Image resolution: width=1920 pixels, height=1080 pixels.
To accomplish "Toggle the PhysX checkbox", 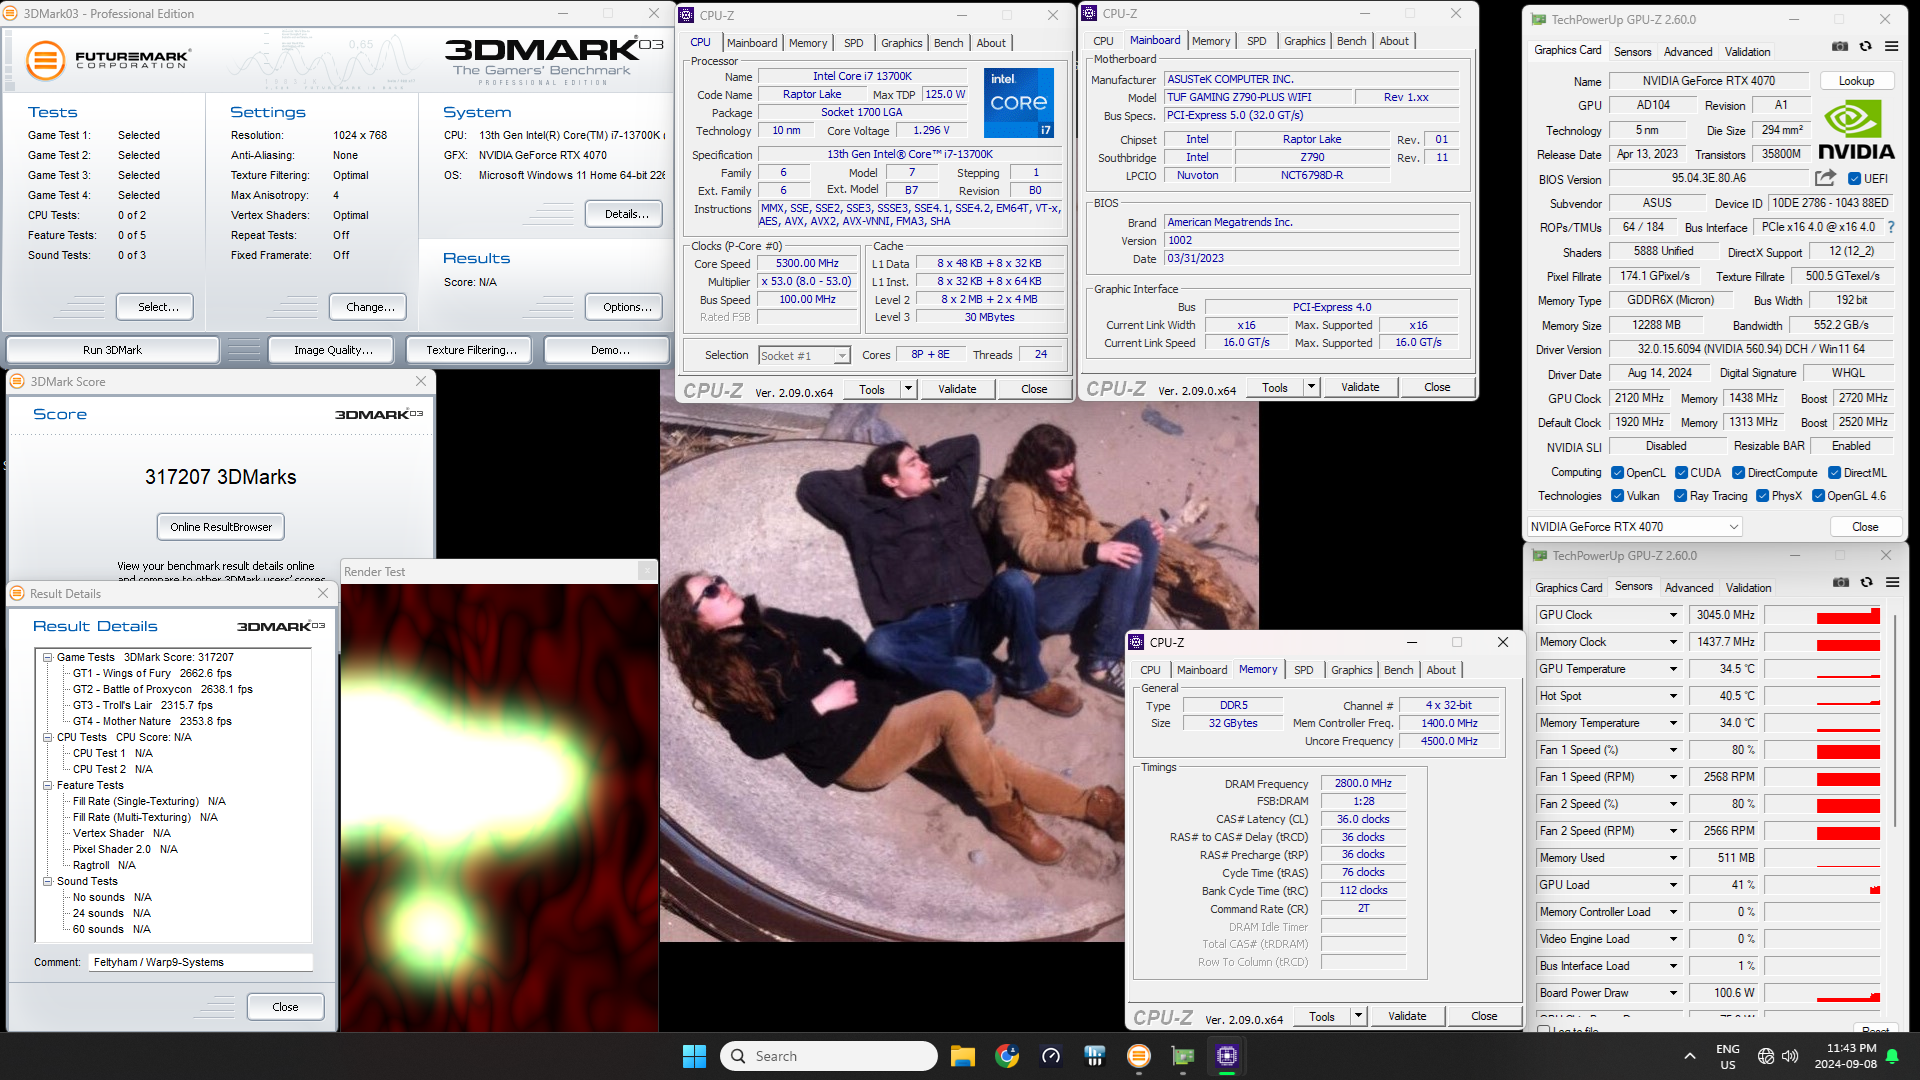I will (x=1763, y=496).
